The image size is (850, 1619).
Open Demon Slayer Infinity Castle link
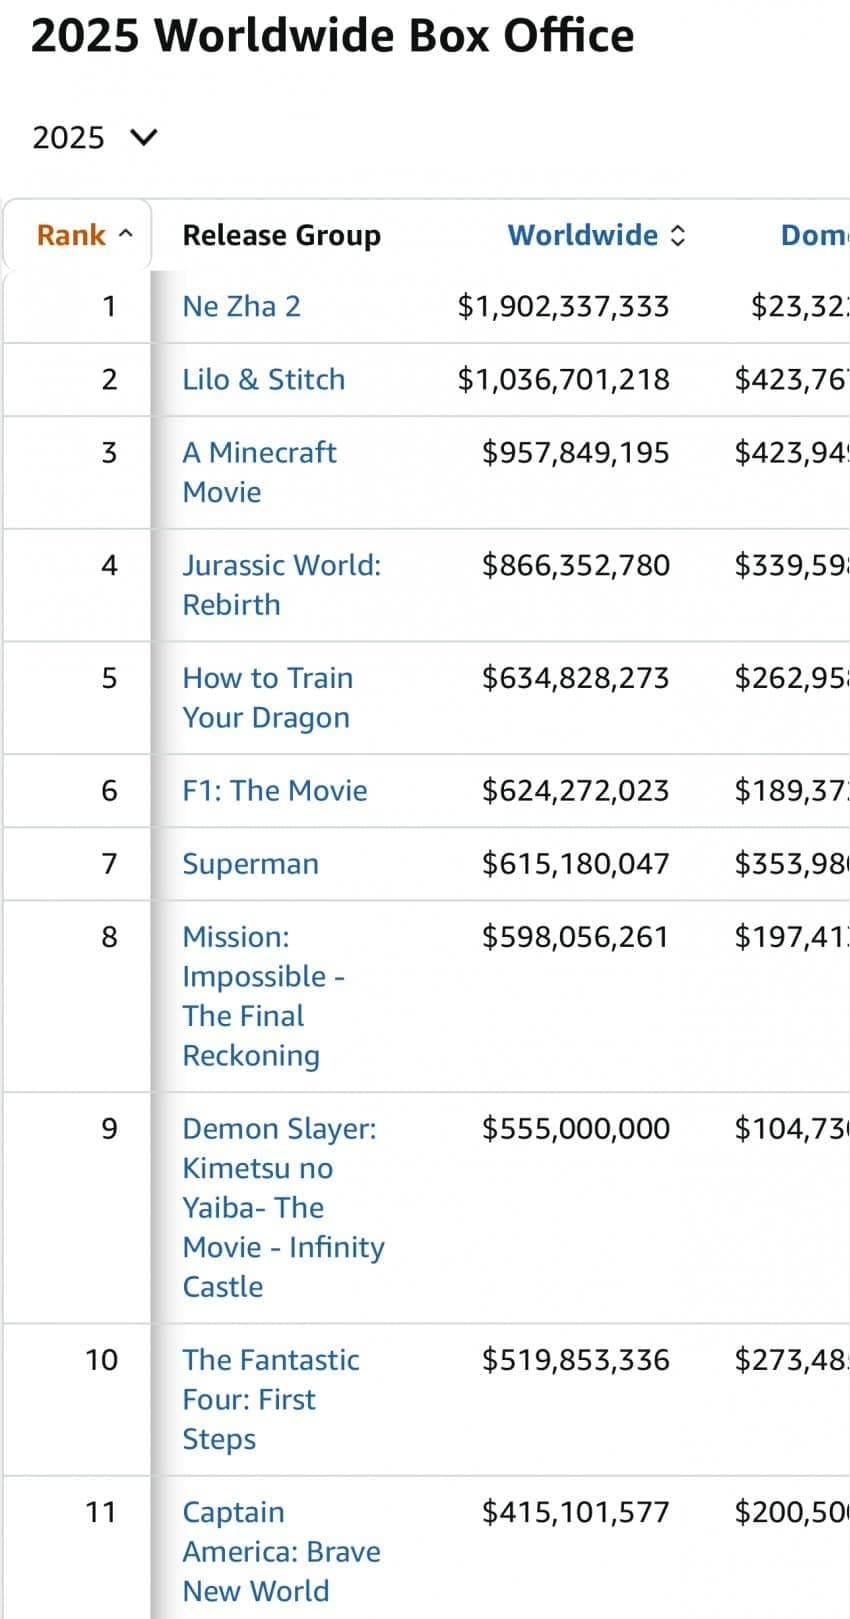tap(282, 1207)
